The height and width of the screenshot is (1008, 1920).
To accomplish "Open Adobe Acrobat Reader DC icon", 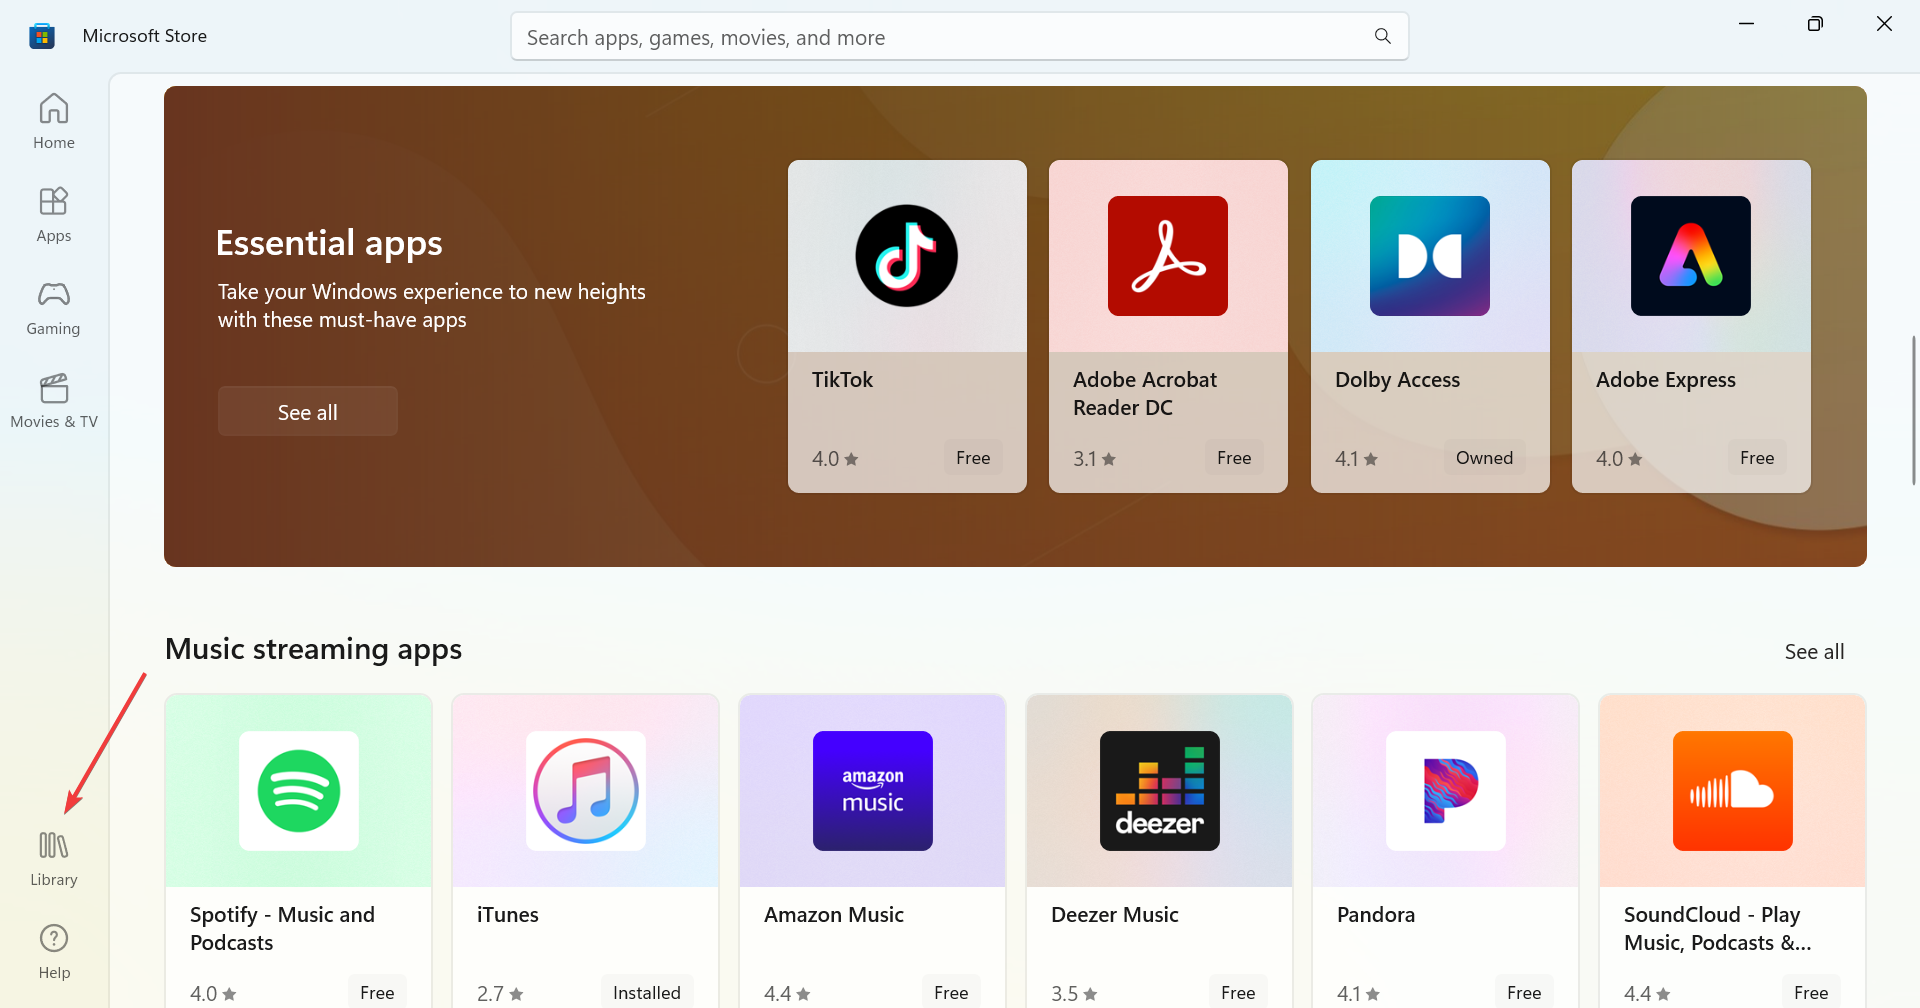I will 1168,256.
